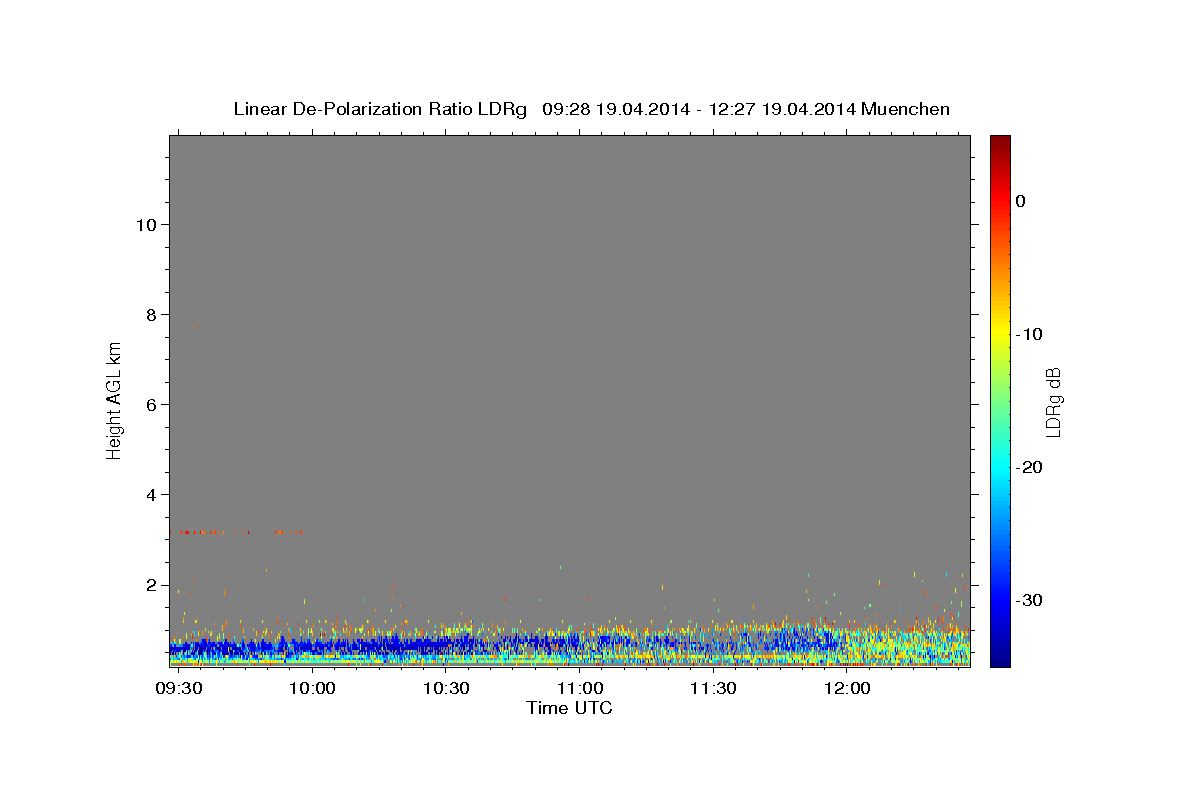The image size is (1200, 800).
Task: Click the end time '12:27 19.04.2014' in the title
Action: [x=782, y=109]
